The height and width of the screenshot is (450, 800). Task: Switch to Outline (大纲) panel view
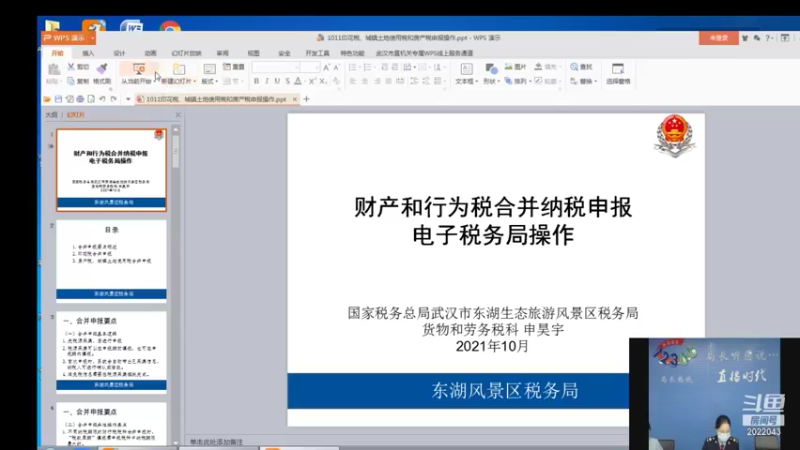click(52, 115)
